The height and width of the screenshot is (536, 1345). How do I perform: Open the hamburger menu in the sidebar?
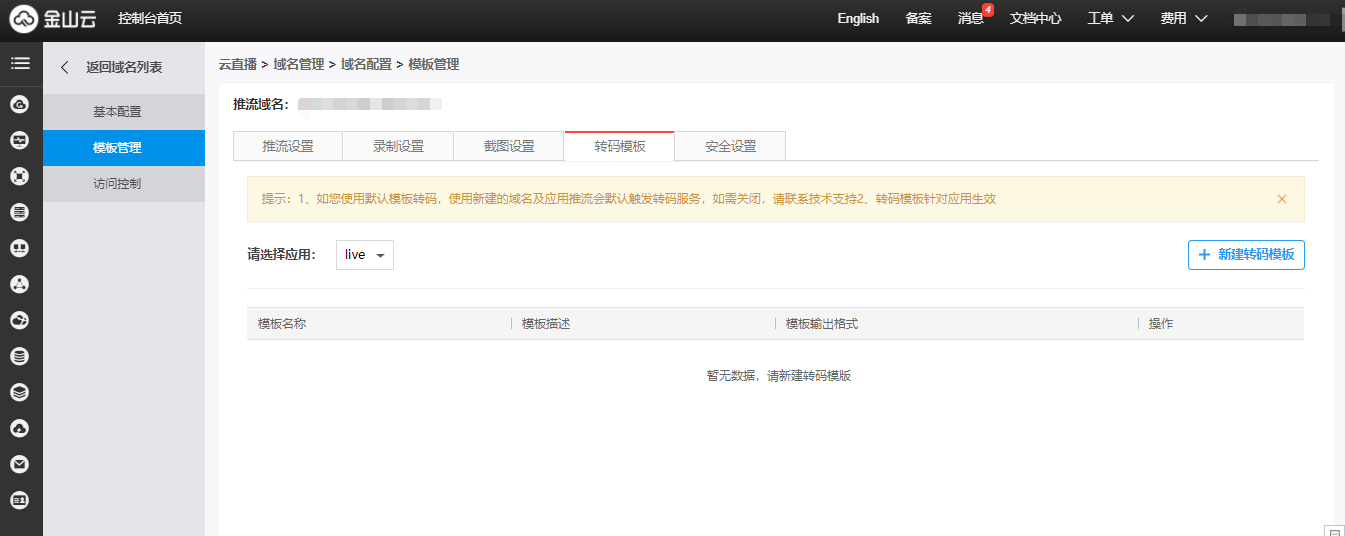click(x=20, y=64)
